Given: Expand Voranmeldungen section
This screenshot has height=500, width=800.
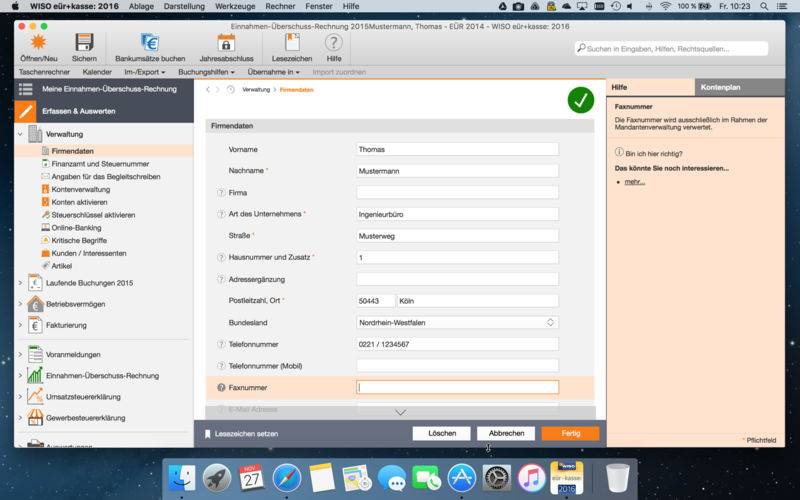Looking at the screenshot, I should (20, 355).
